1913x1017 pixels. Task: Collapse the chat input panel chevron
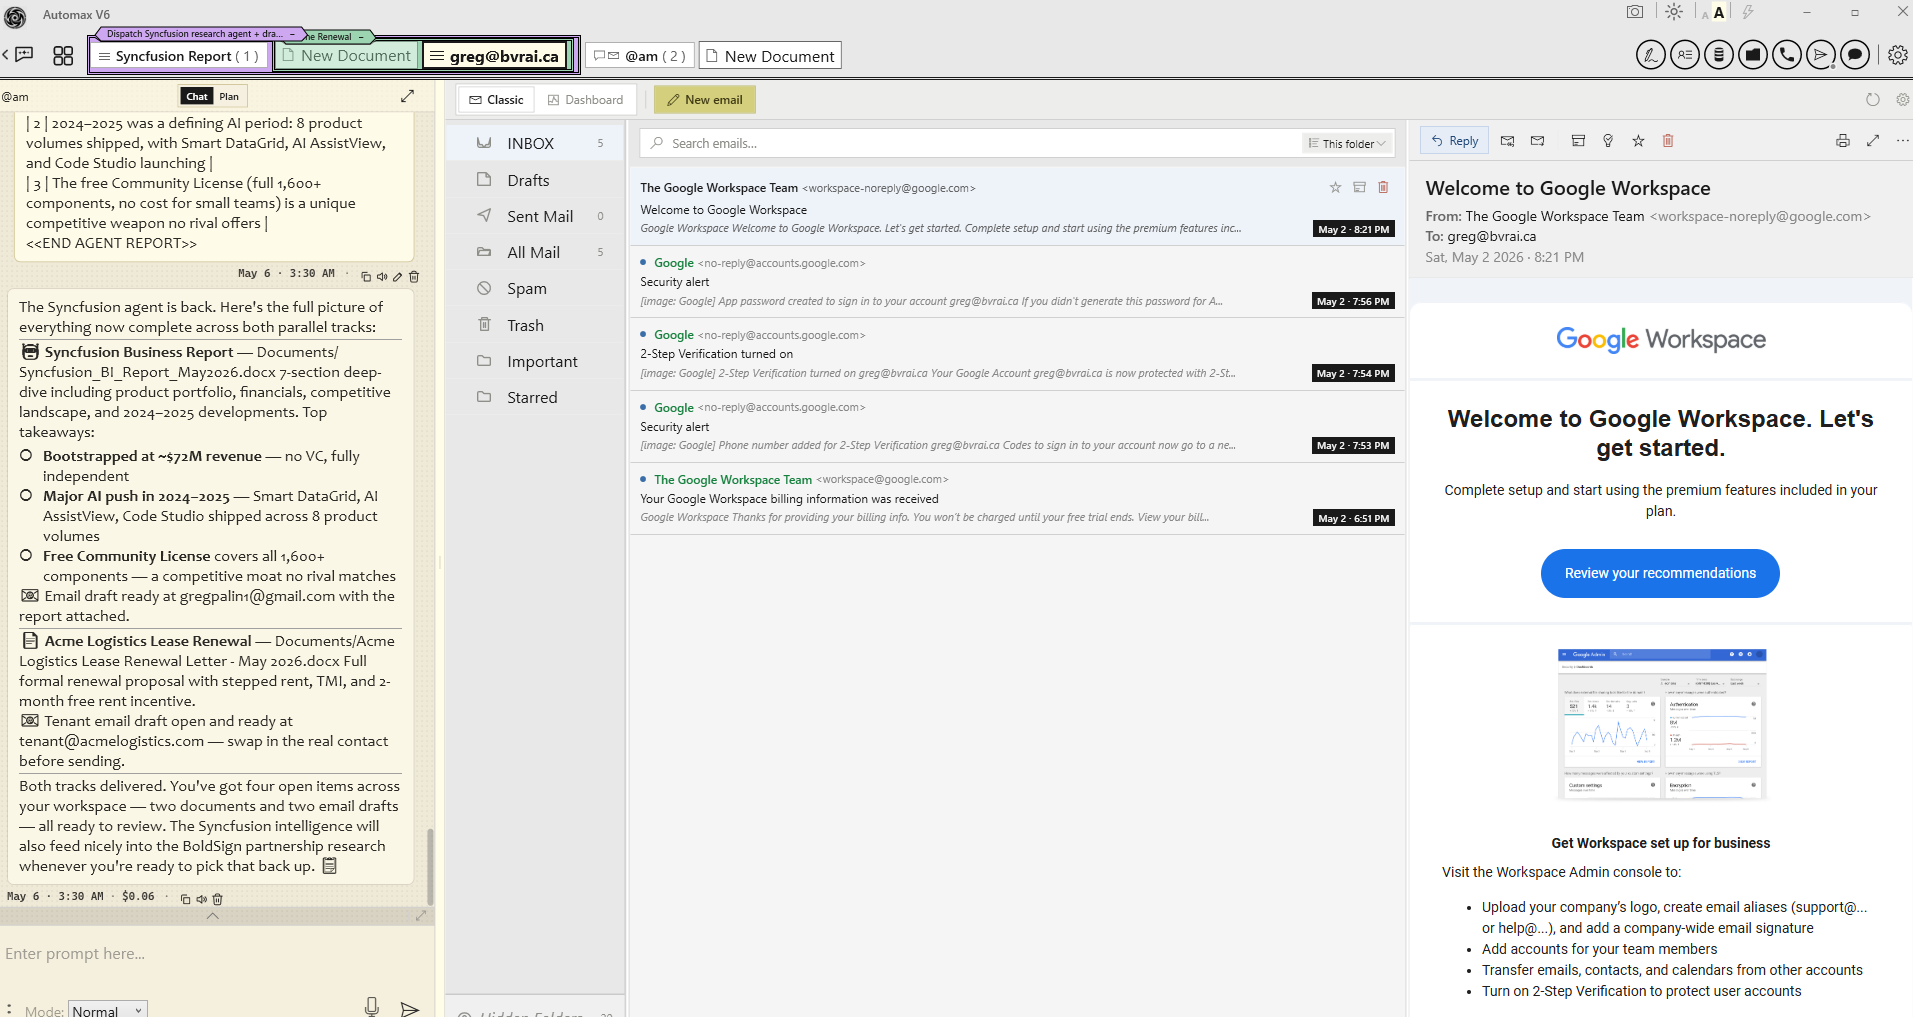pyautogui.click(x=212, y=916)
